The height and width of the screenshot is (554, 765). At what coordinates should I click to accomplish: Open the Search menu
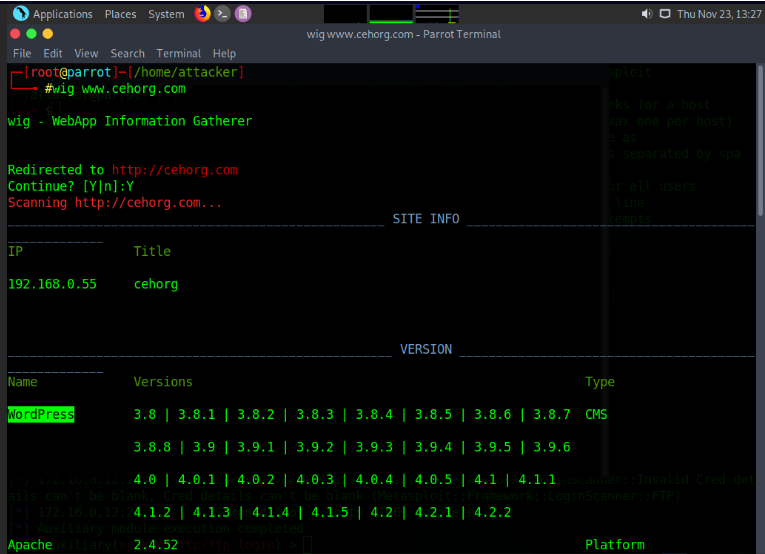pyautogui.click(x=127, y=53)
